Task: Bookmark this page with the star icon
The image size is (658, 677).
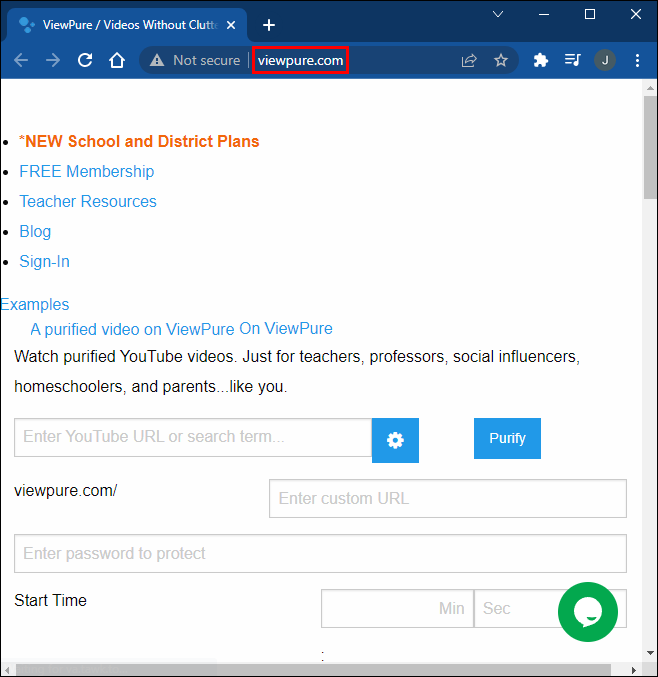Action: (x=501, y=60)
